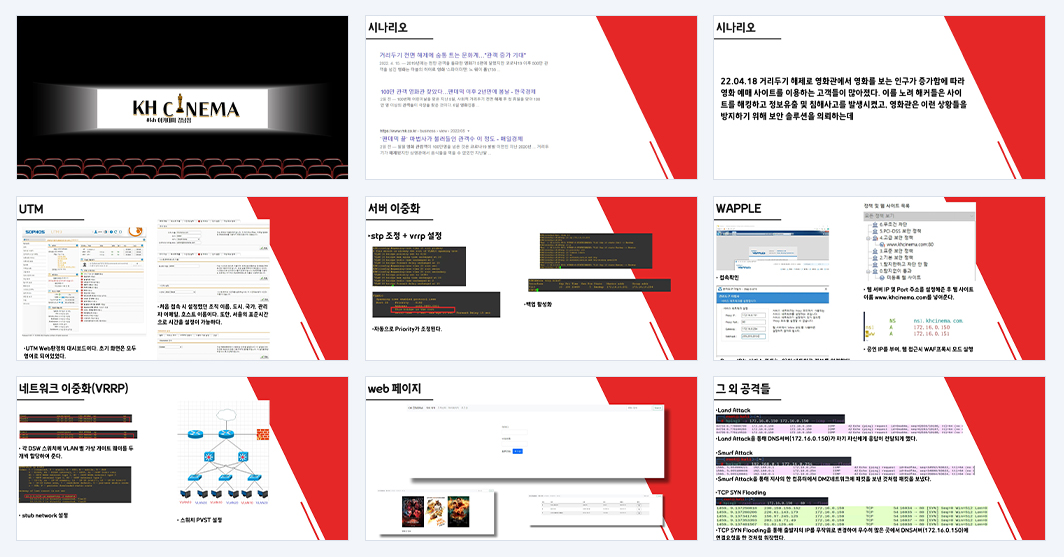Click the 'Land Attack' heading
The width and height of the screenshot is (1064, 557).
coord(733,410)
